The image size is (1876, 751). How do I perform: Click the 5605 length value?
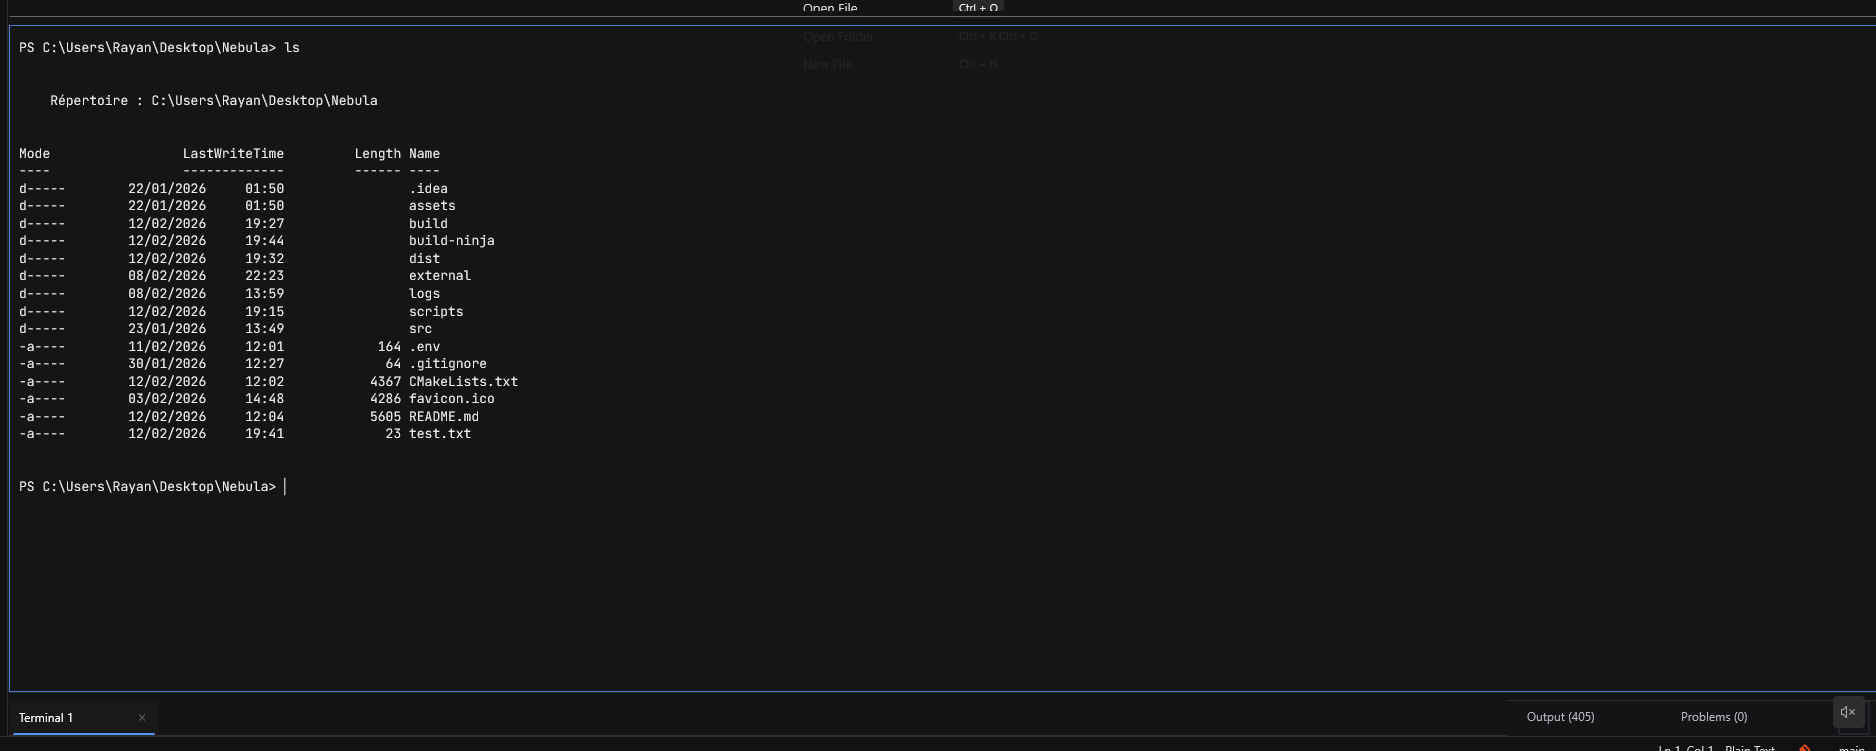click(x=385, y=417)
